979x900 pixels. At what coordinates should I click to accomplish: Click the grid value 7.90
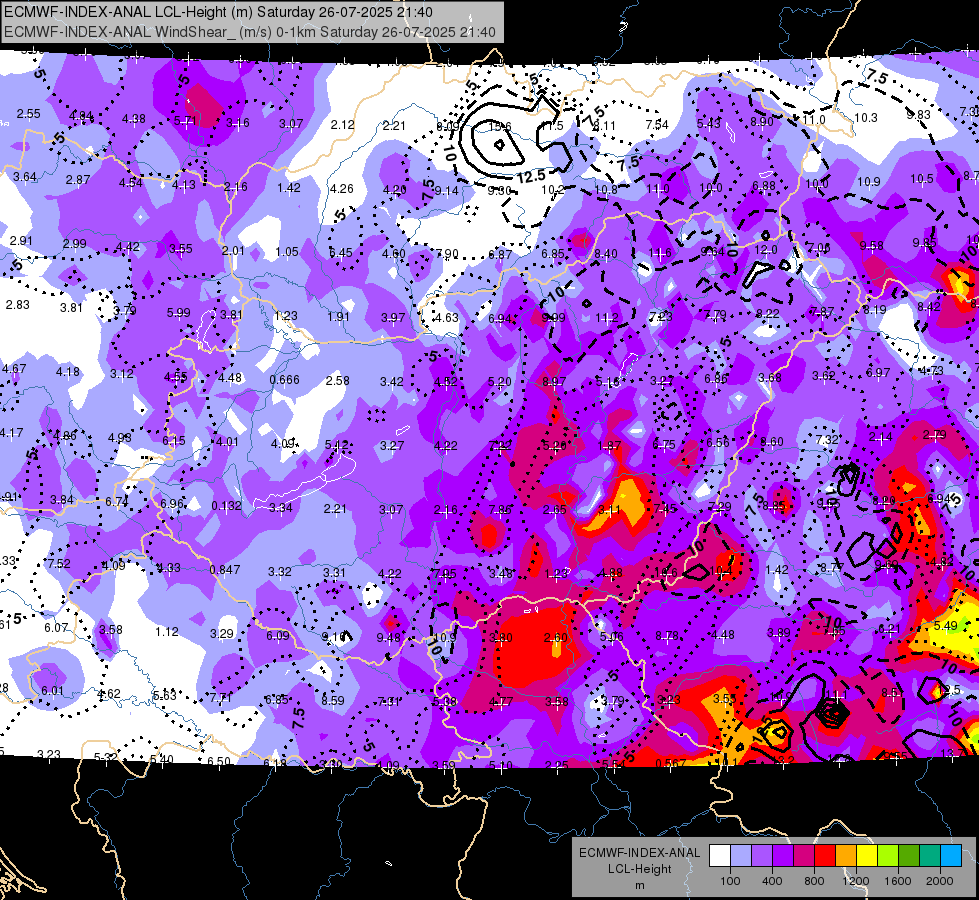[x=447, y=254]
